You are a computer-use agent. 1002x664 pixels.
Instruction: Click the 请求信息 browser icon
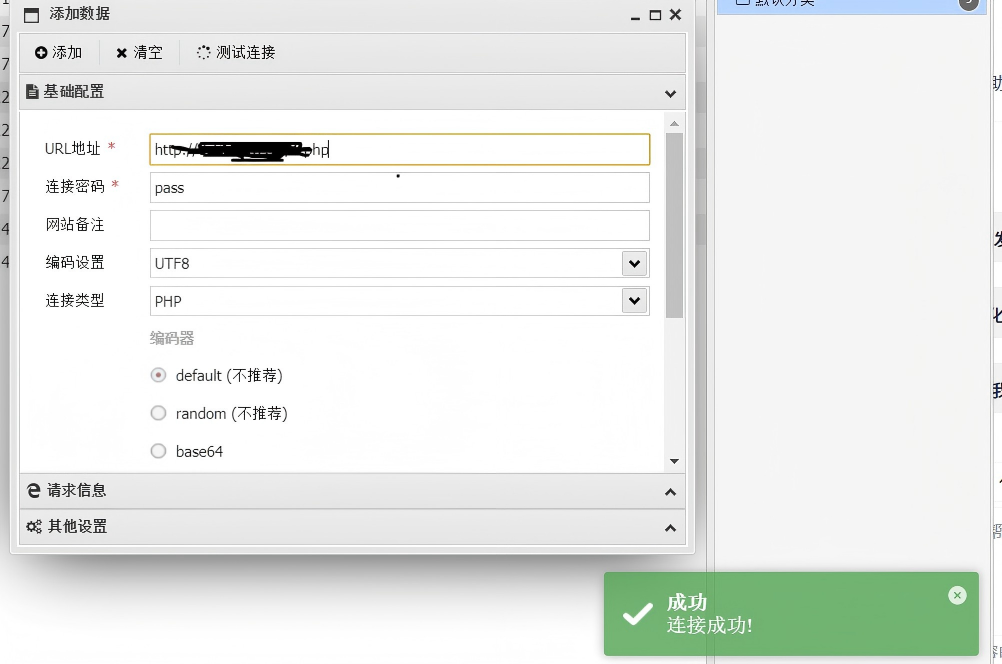coord(34,491)
